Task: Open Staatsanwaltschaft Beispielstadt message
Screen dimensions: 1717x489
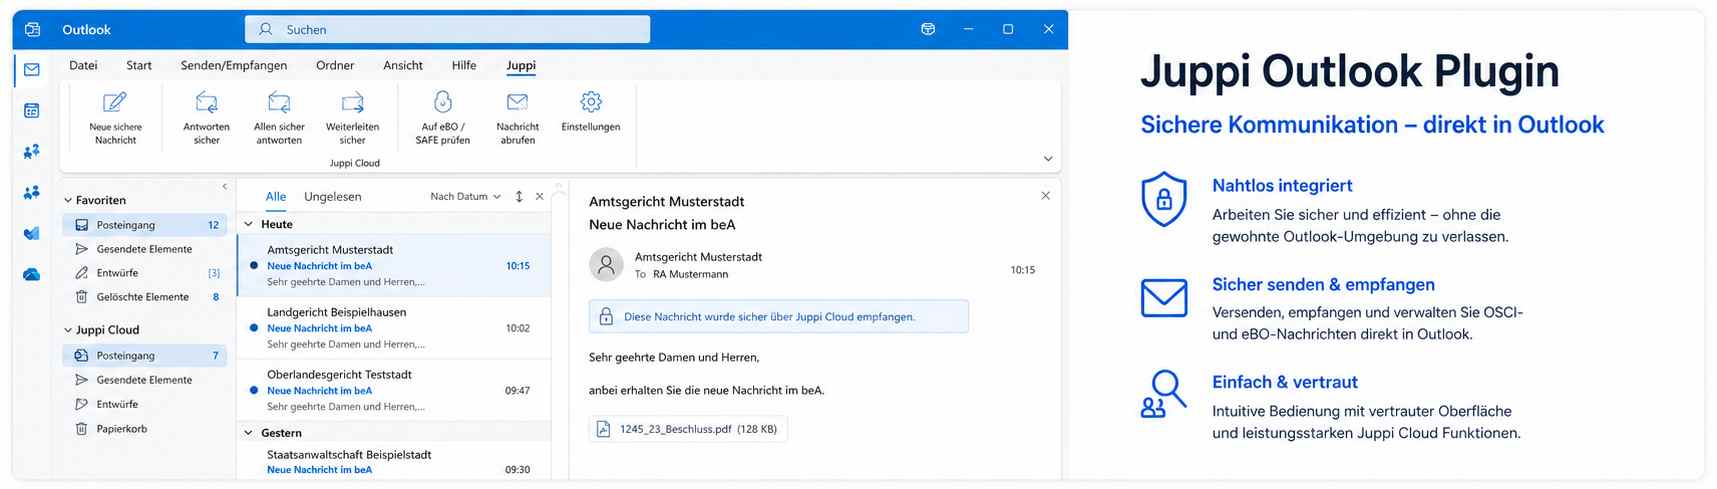Action: [x=394, y=462]
